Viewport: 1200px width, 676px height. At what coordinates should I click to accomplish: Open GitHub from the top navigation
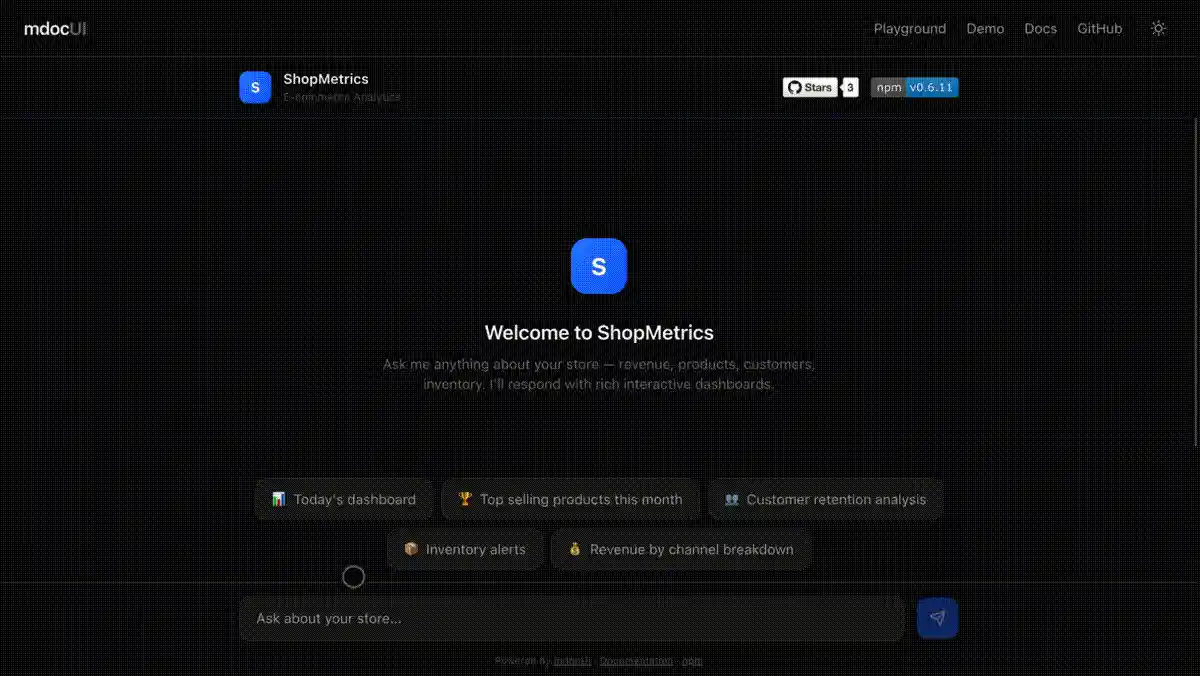point(1099,28)
